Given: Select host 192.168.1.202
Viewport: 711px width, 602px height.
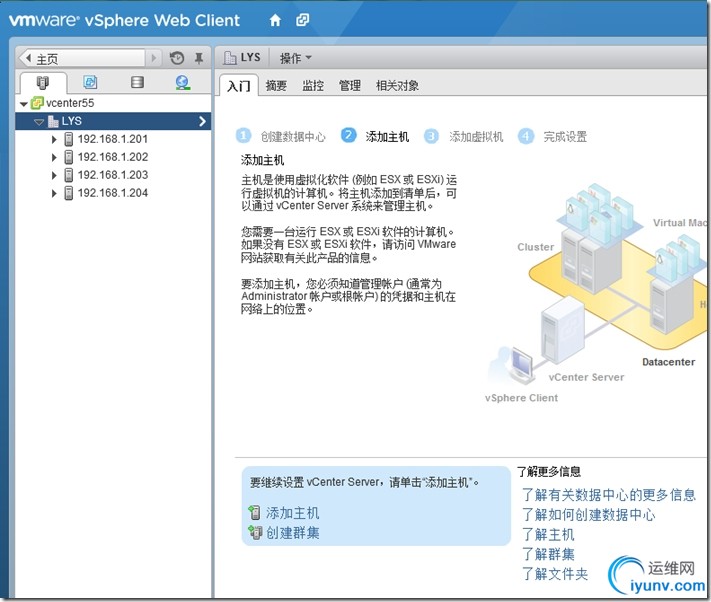Looking at the screenshot, I should click(112, 157).
